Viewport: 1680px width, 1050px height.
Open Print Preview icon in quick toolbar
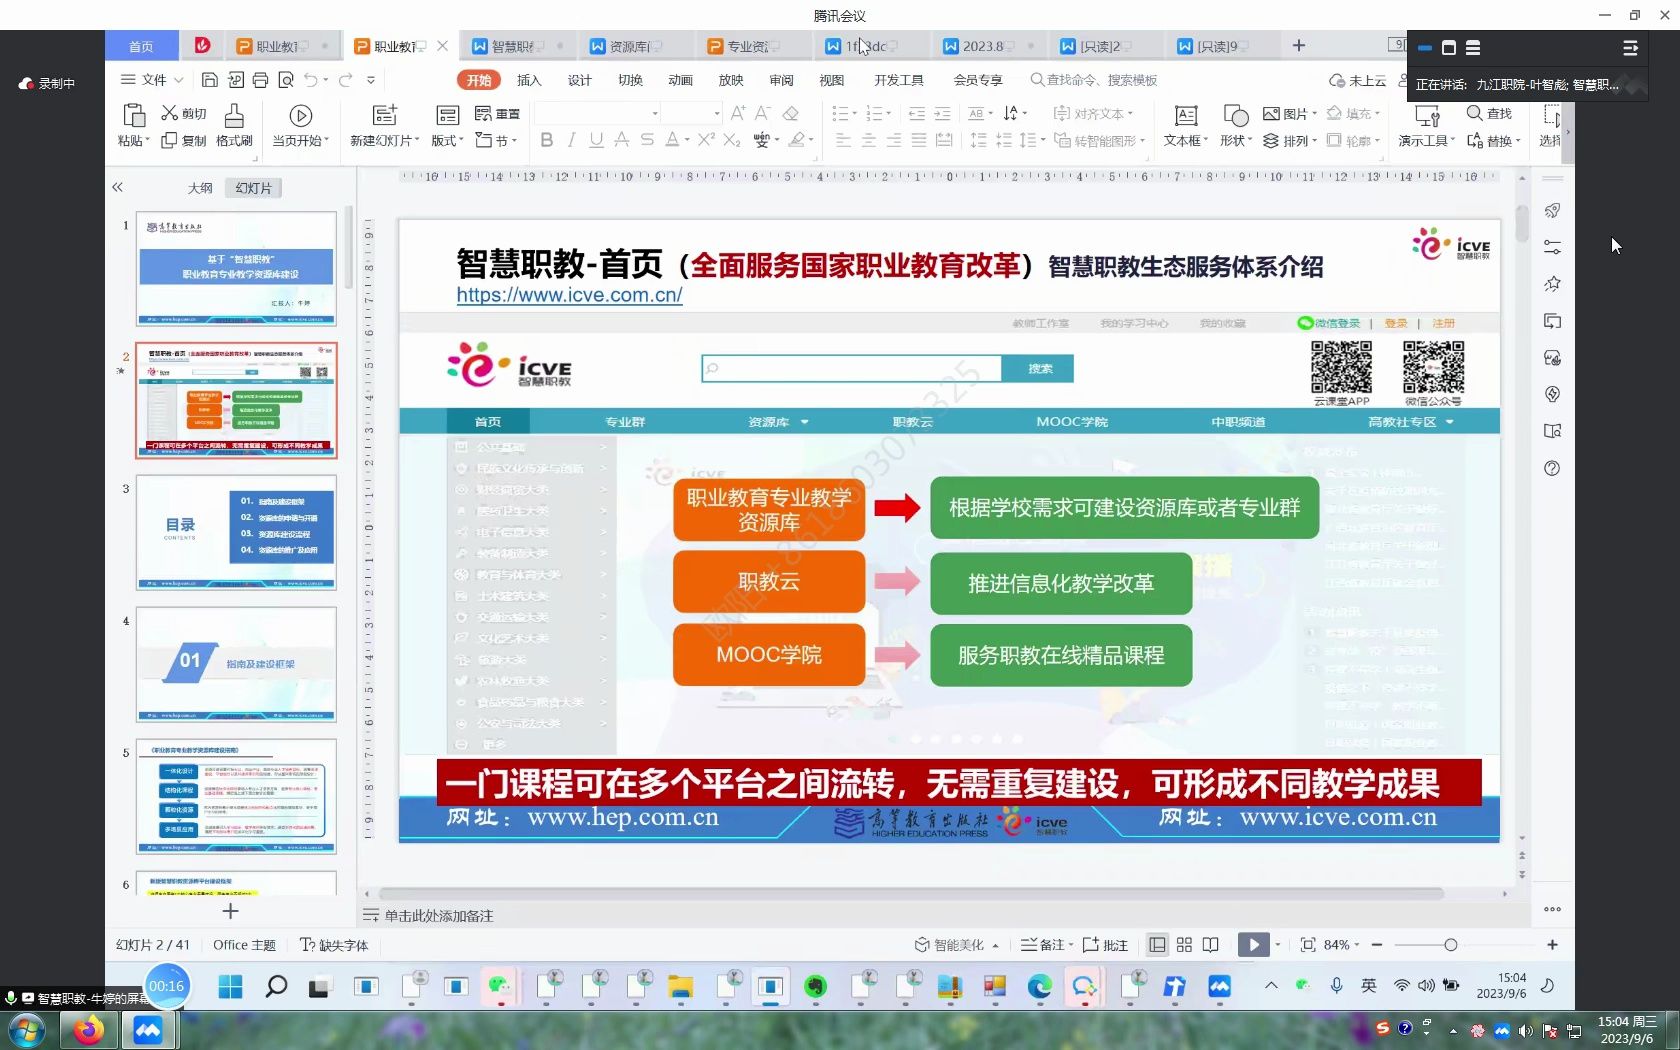coord(285,80)
